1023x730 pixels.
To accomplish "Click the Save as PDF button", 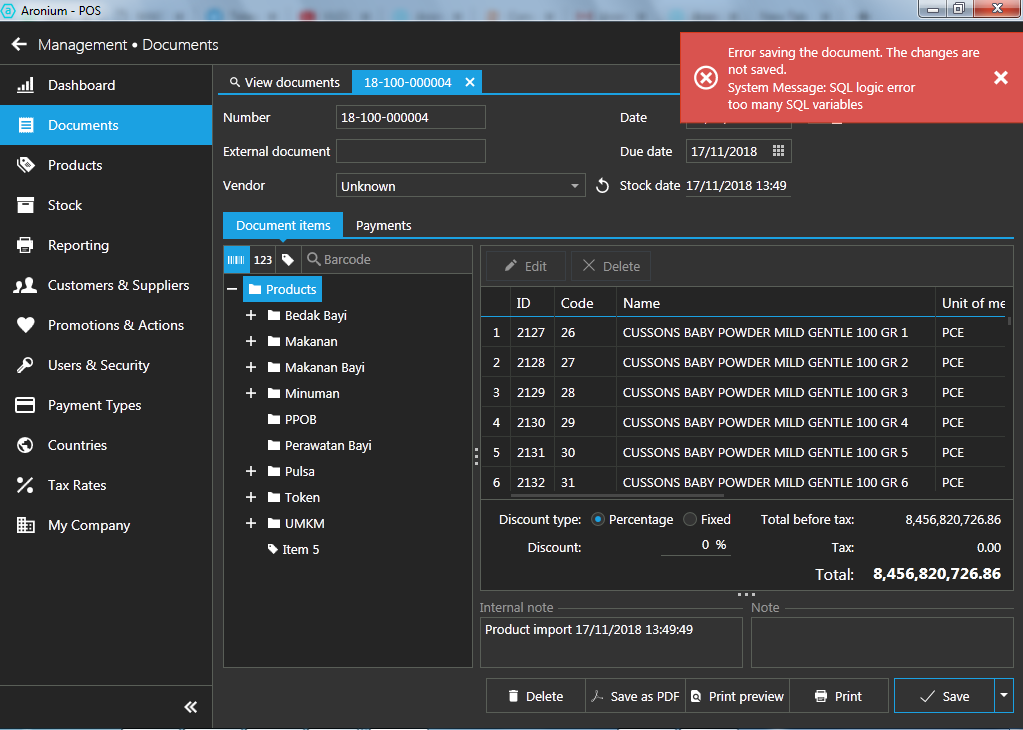I will pyautogui.click(x=635, y=696).
